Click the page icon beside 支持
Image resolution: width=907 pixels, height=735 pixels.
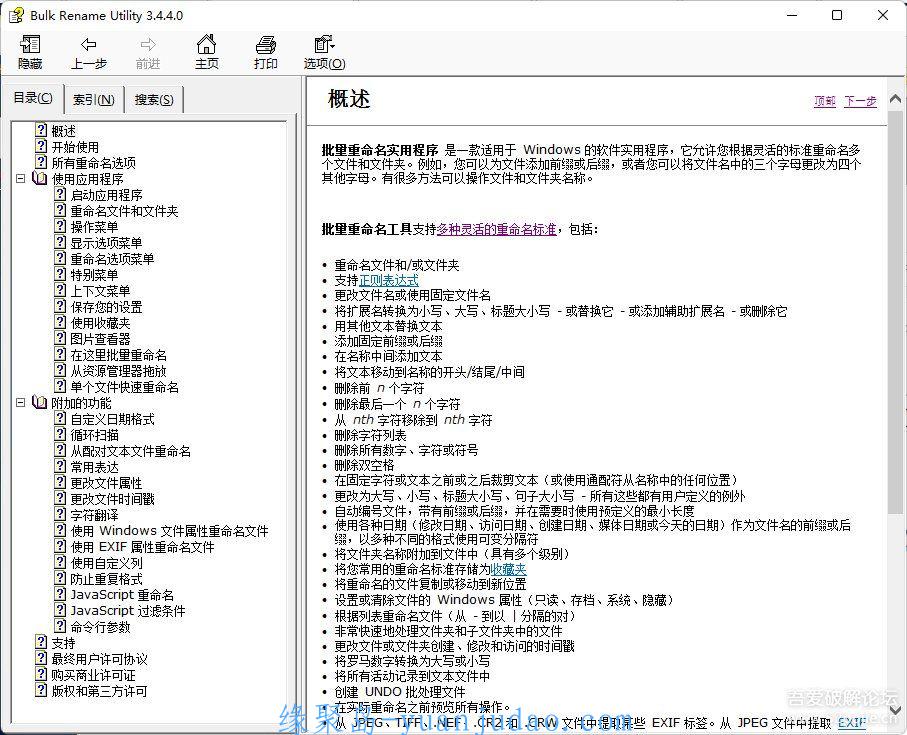[x=41, y=642]
